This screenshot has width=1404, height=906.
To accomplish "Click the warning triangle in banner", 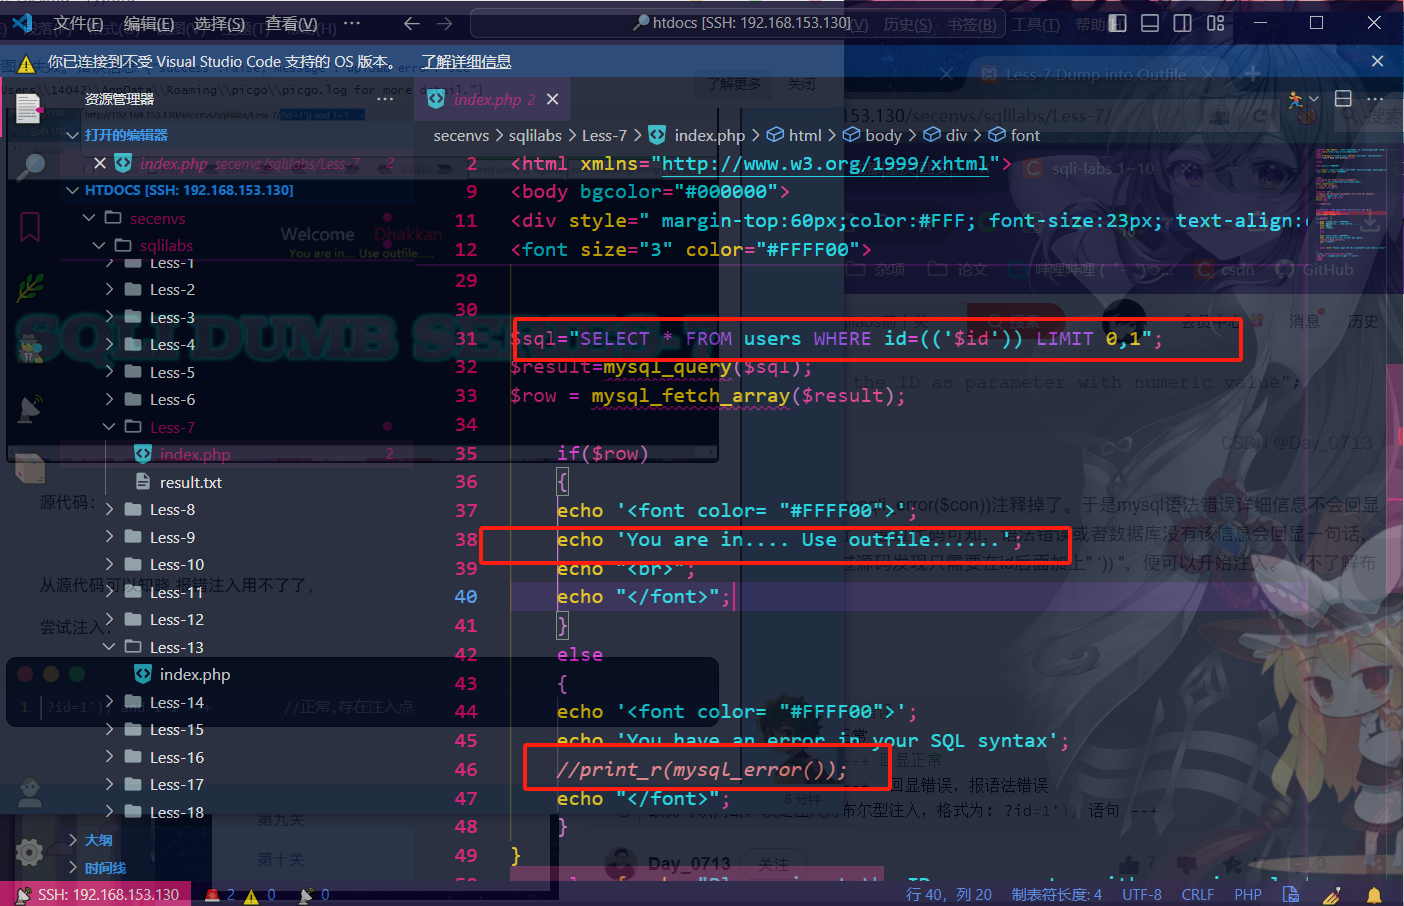I will 26,63.
